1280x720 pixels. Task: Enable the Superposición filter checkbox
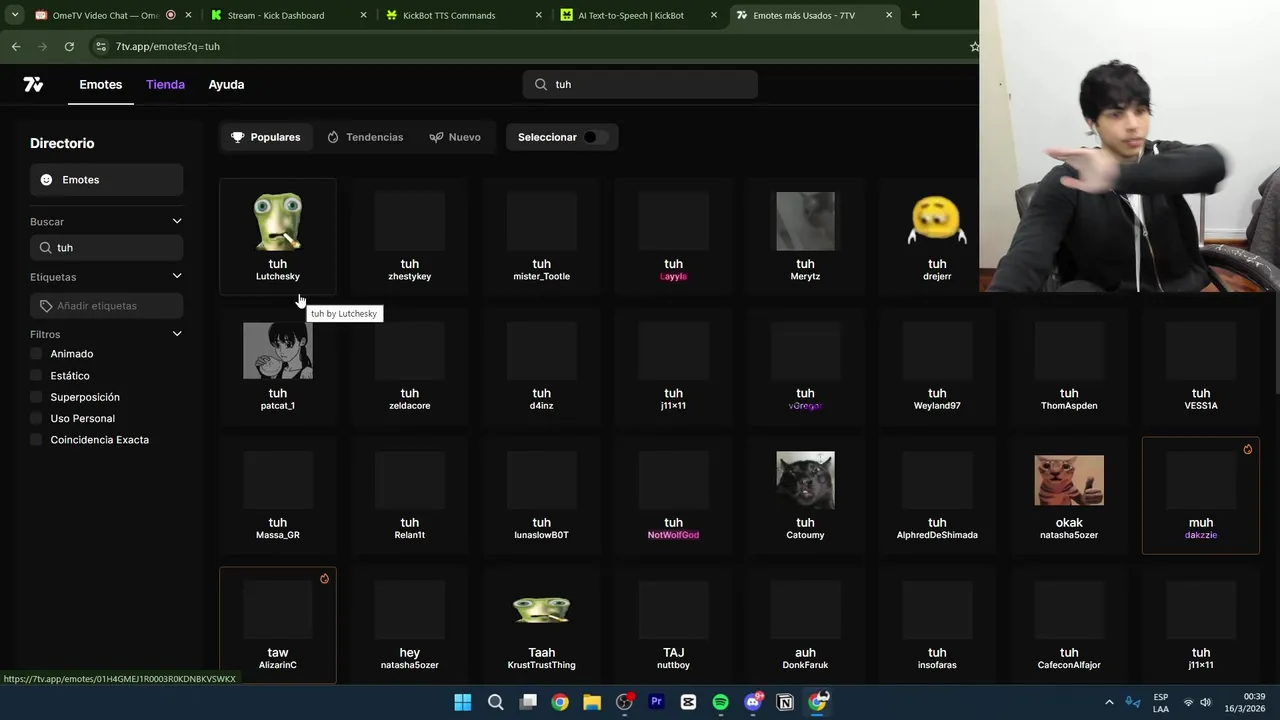pos(36,397)
